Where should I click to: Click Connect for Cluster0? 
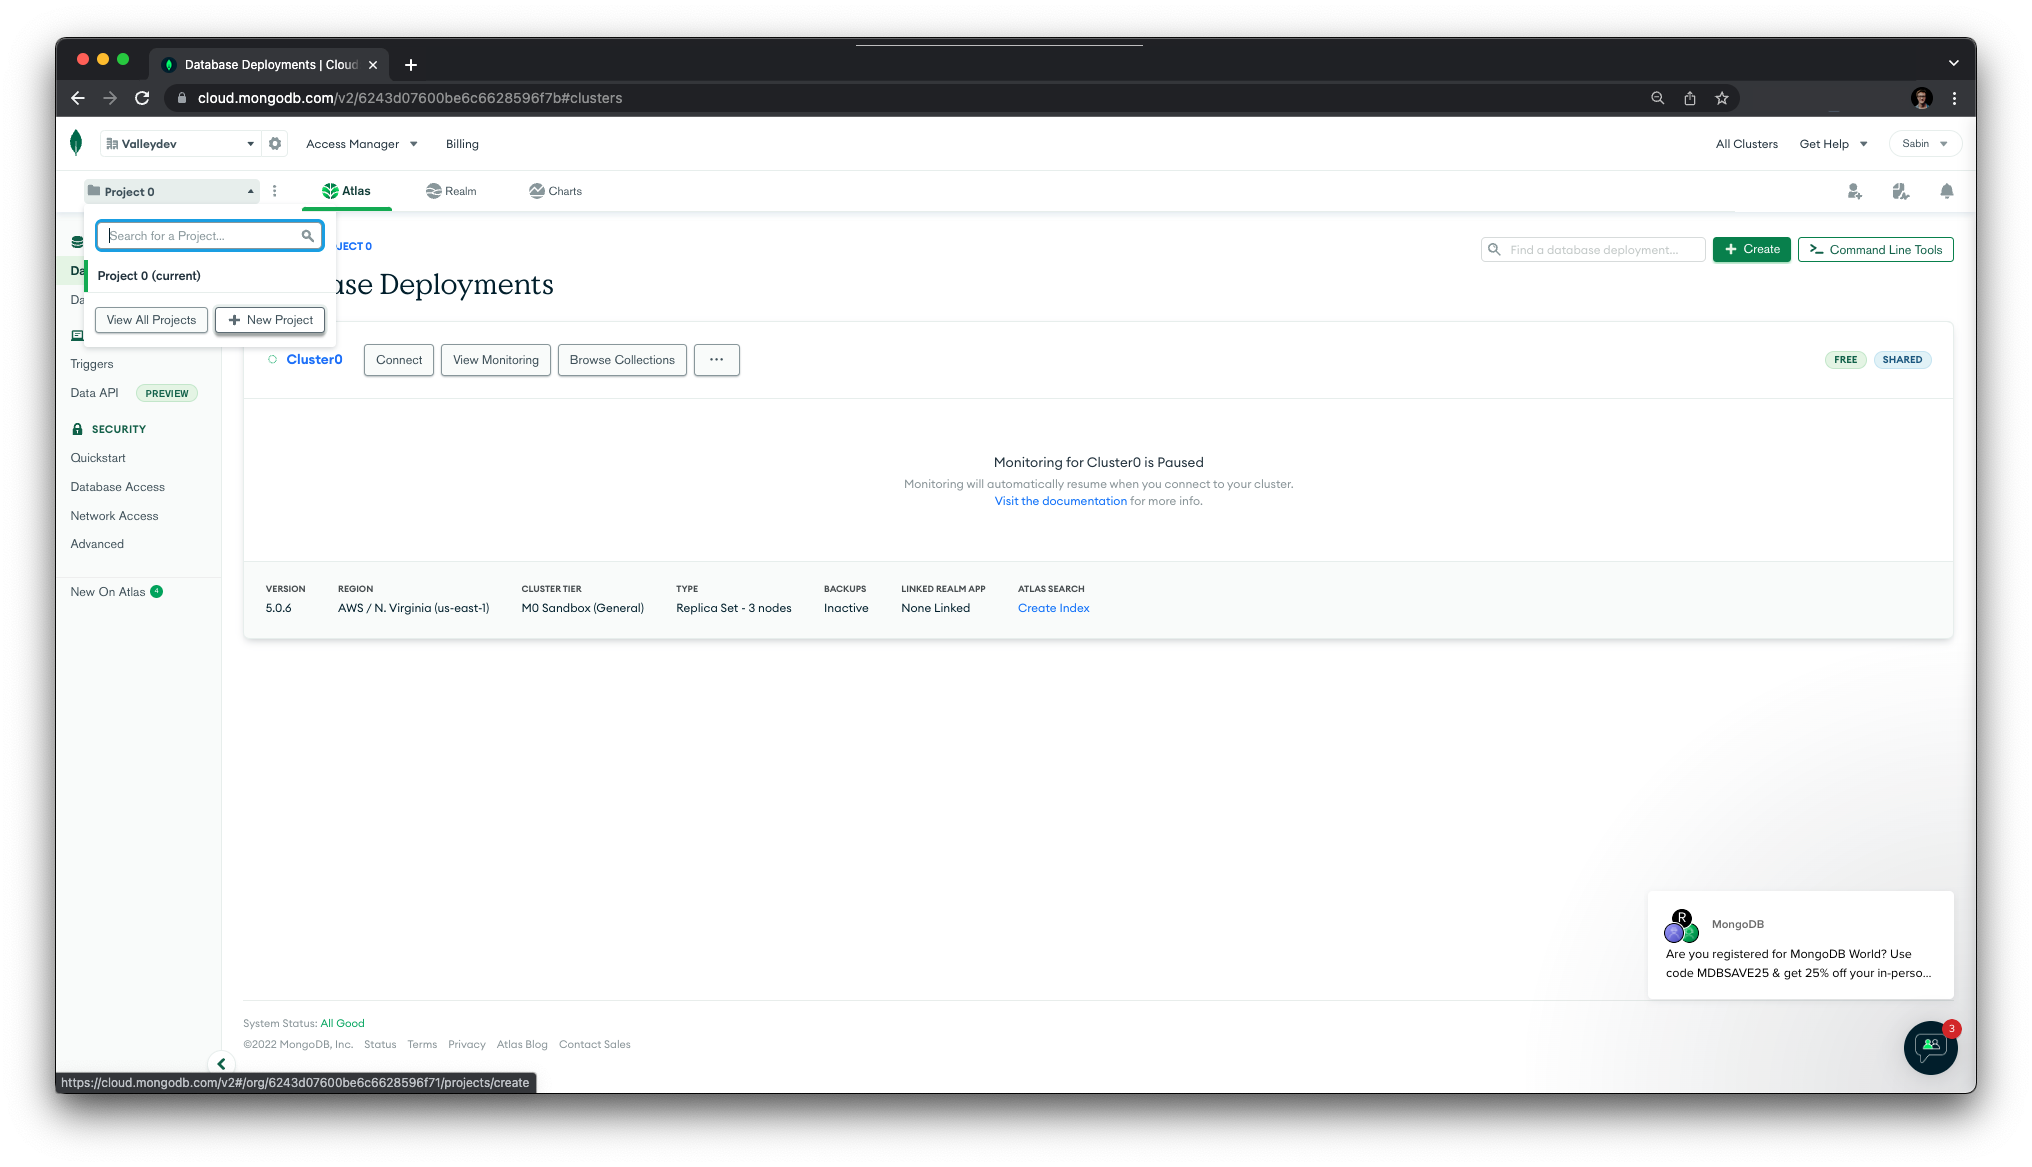click(399, 360)
